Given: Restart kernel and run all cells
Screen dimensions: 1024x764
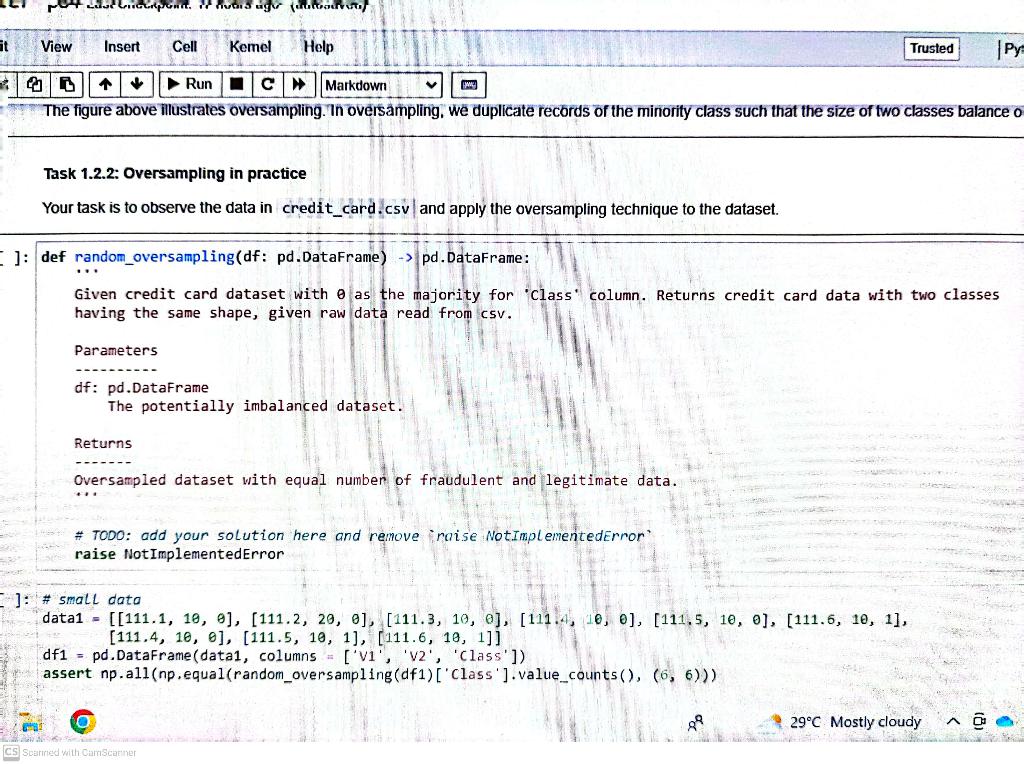Looking at the screenshot, I should click(x=297, y=84).
